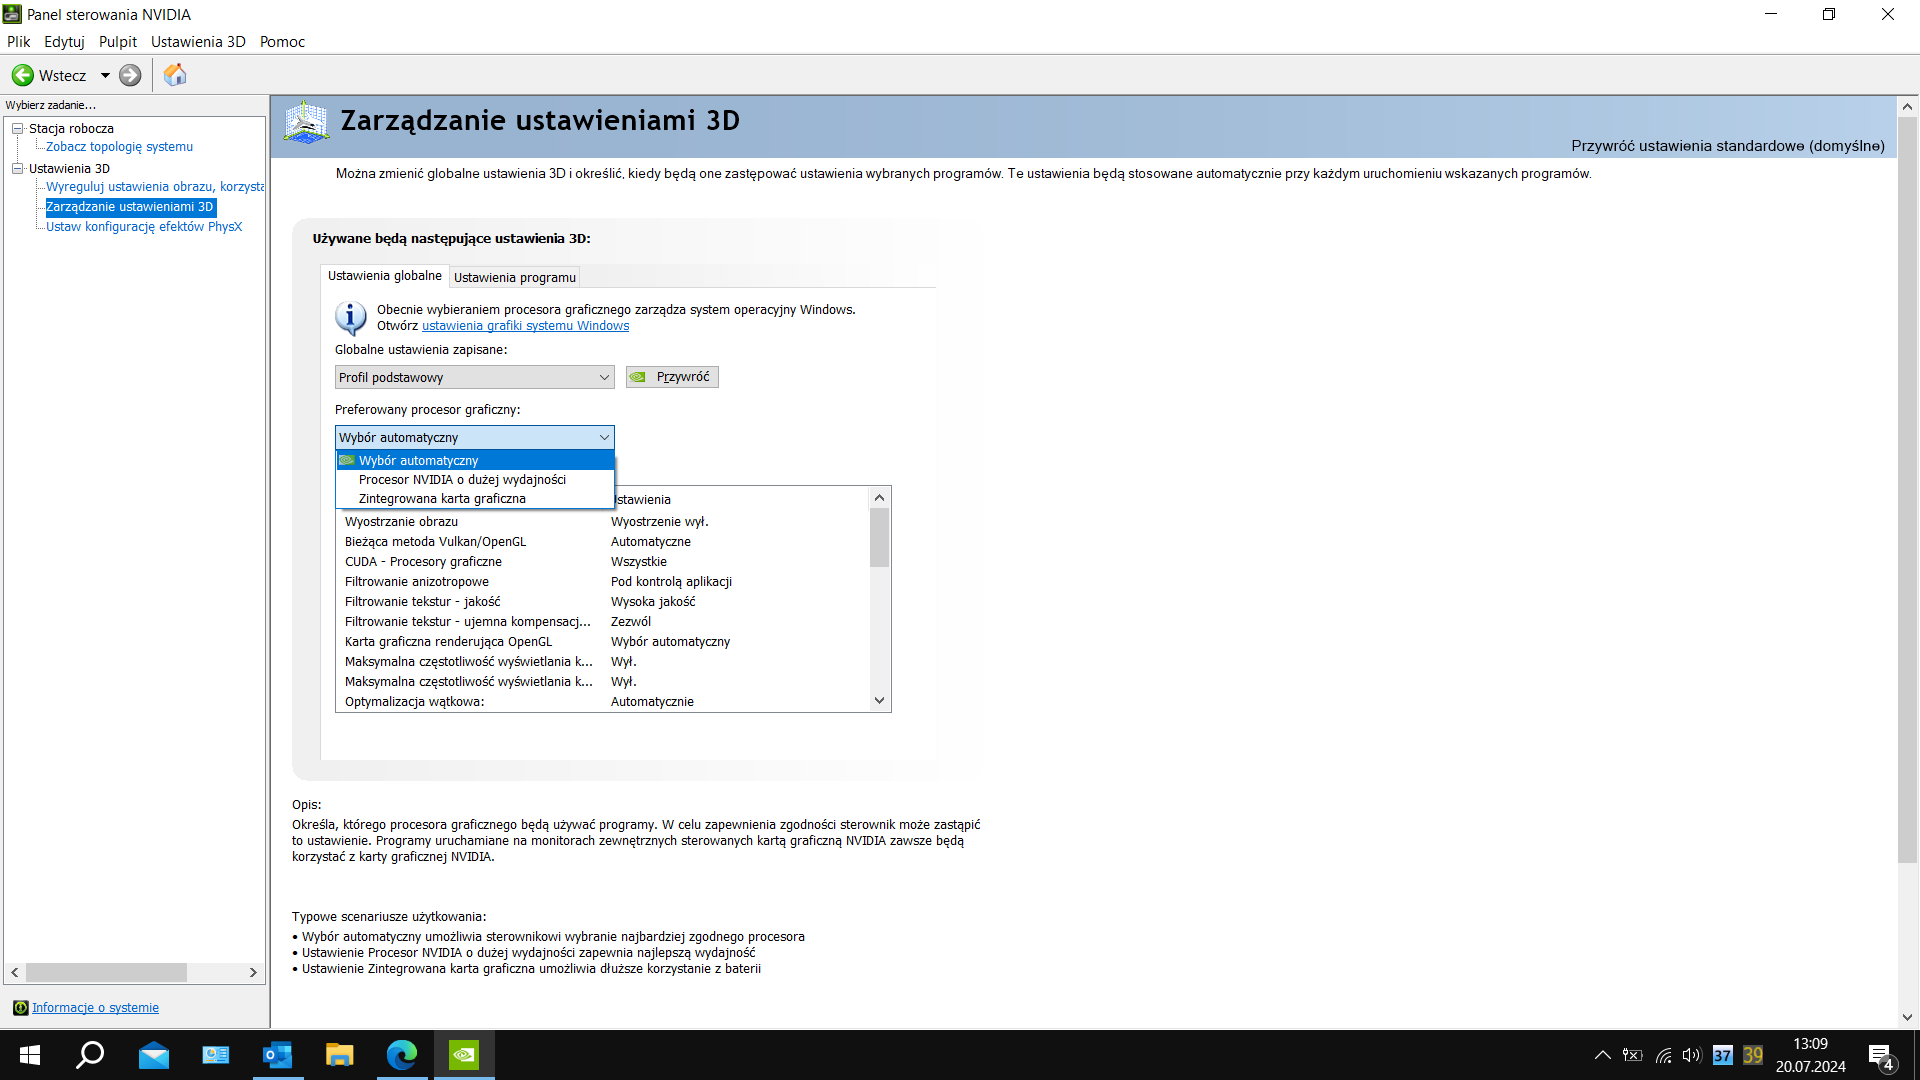
Task: Launch Microsoft Edge from taskbar
Action: point(401,1055)
